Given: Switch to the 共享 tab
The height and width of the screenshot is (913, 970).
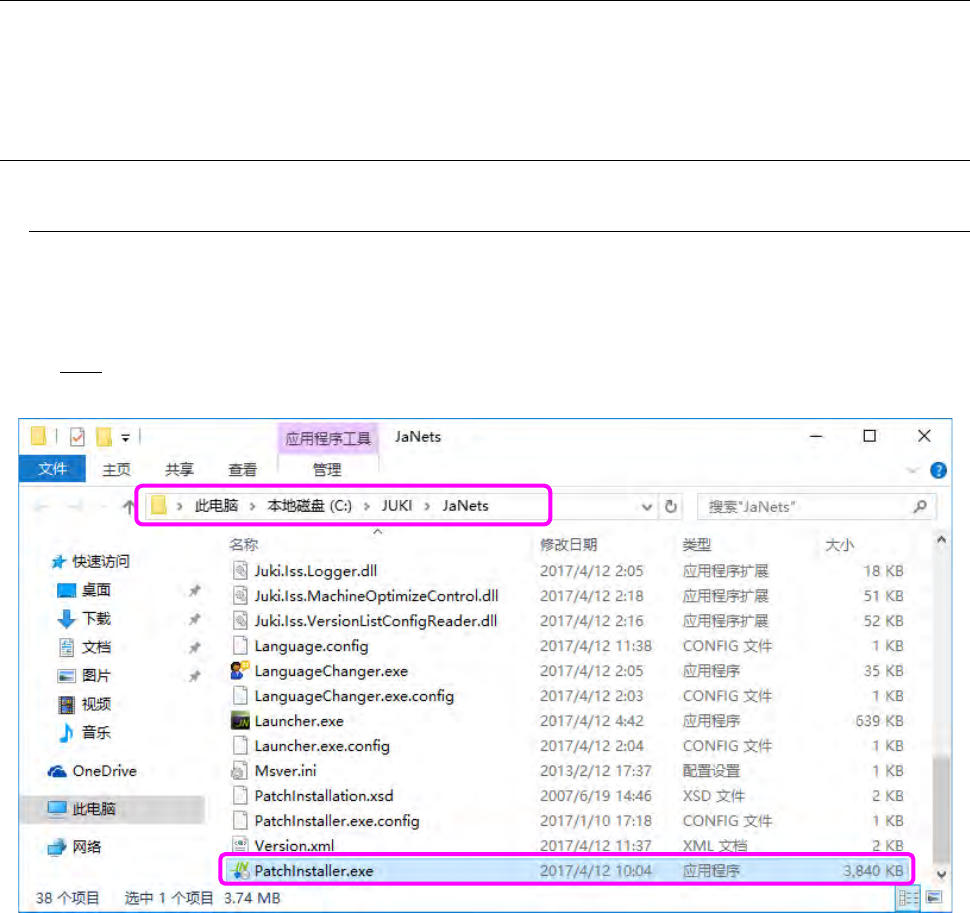Looking at the screenshot, I should [179, 469].
